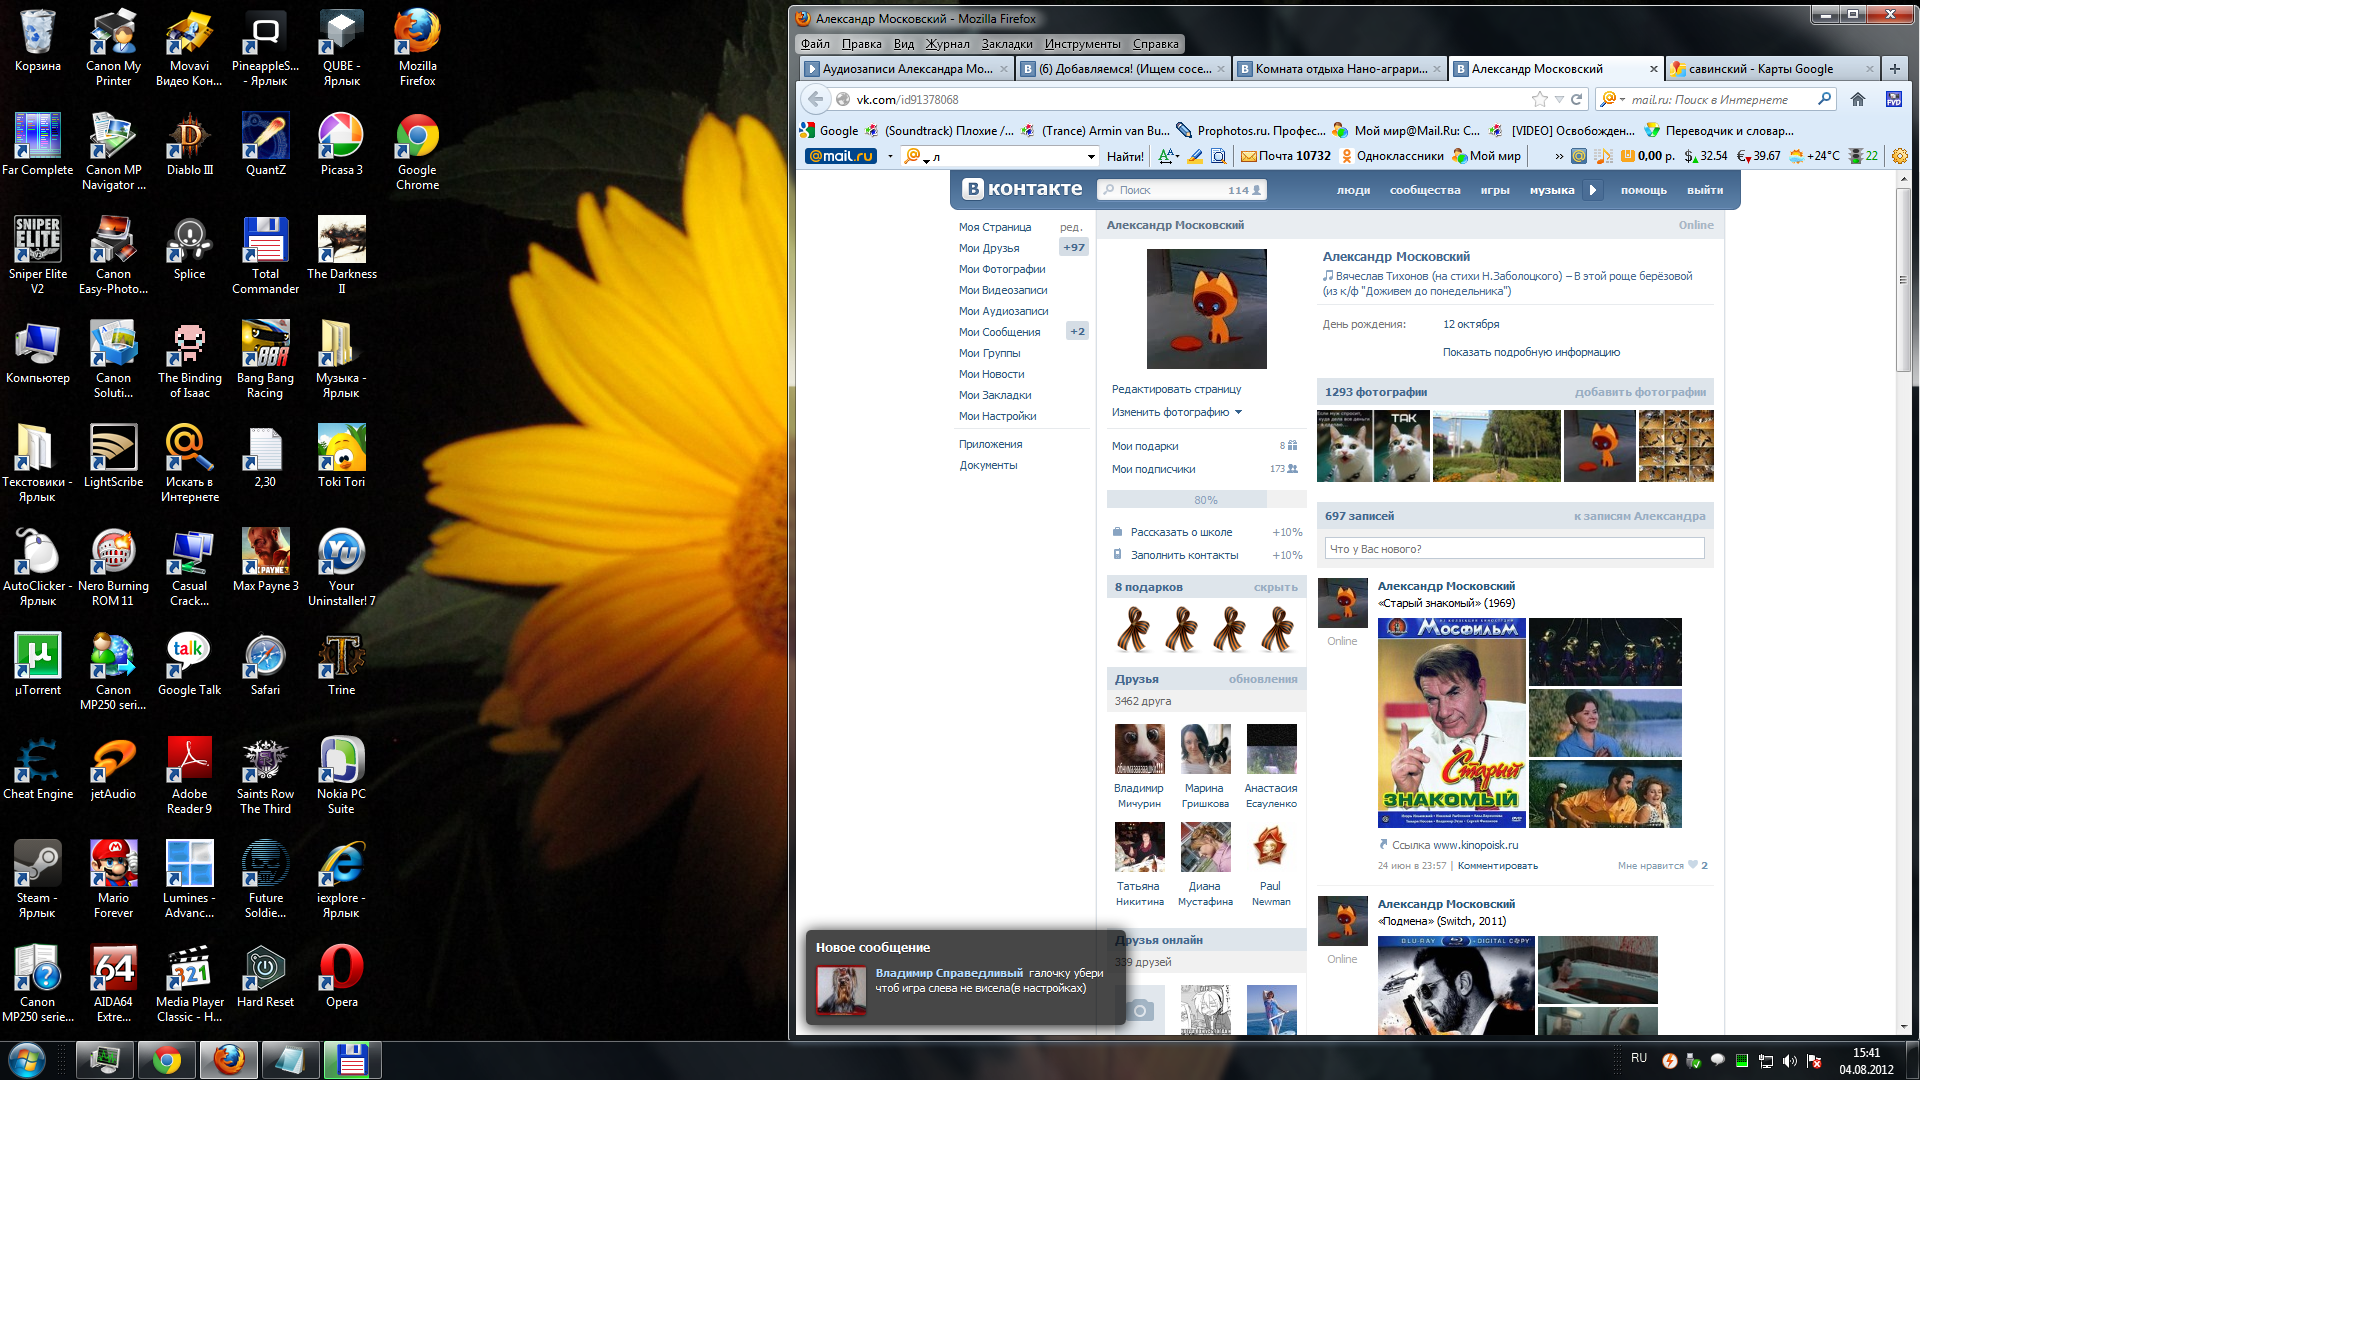Reload the page with the refresh icon
Screen dimensions: 2375x1335
[x=1577, y=99]
